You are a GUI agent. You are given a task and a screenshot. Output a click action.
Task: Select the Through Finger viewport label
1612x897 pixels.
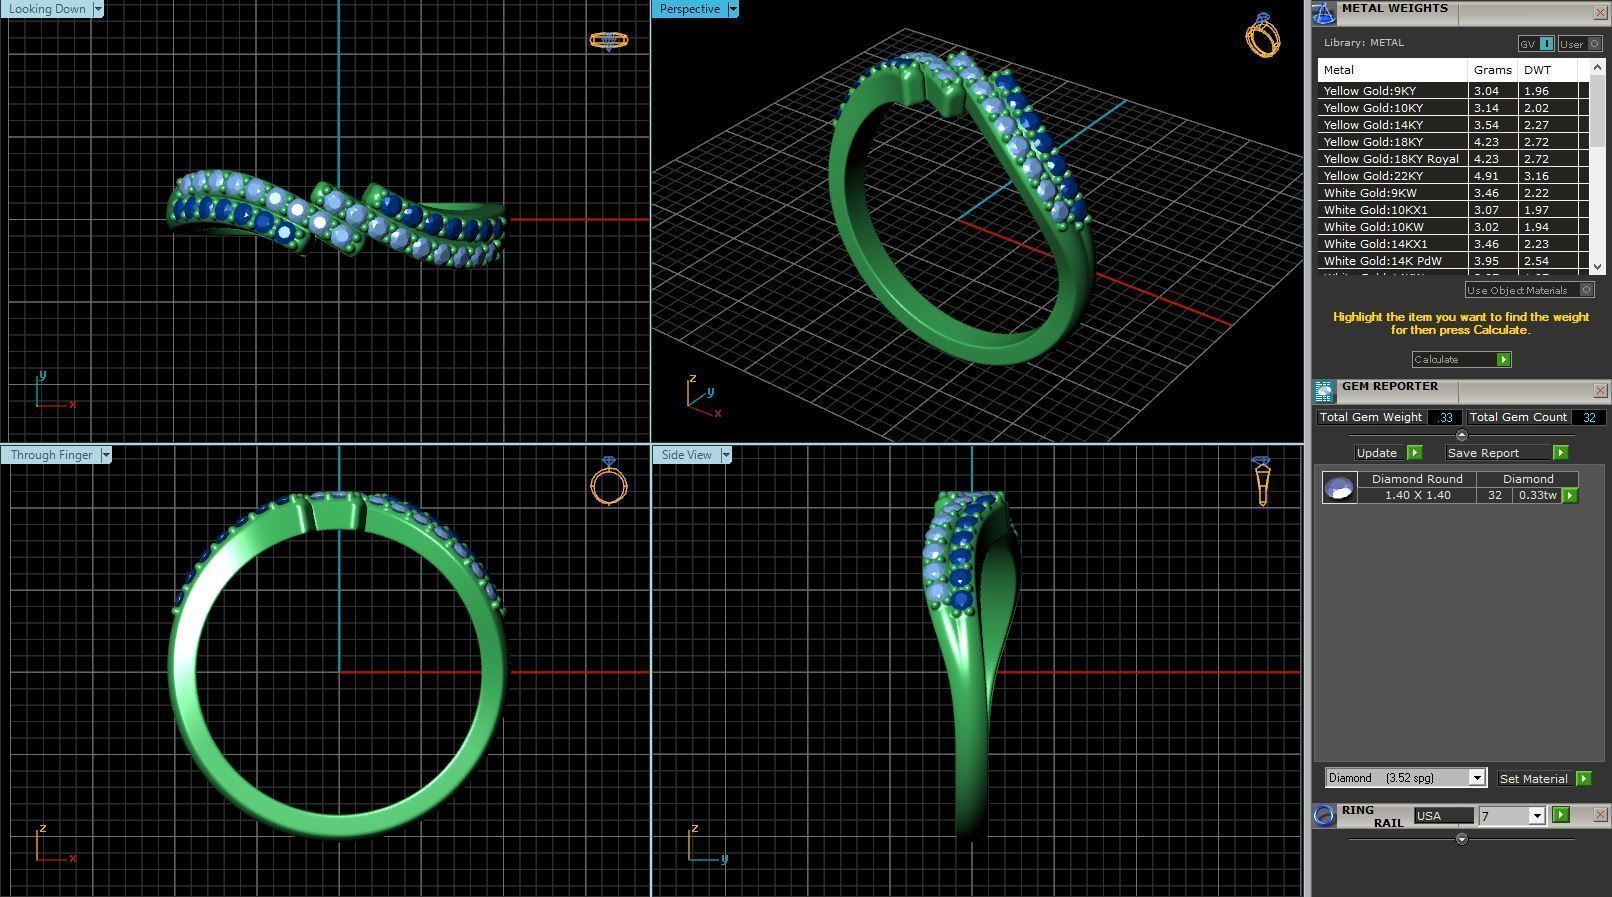(x=51, y=455)
